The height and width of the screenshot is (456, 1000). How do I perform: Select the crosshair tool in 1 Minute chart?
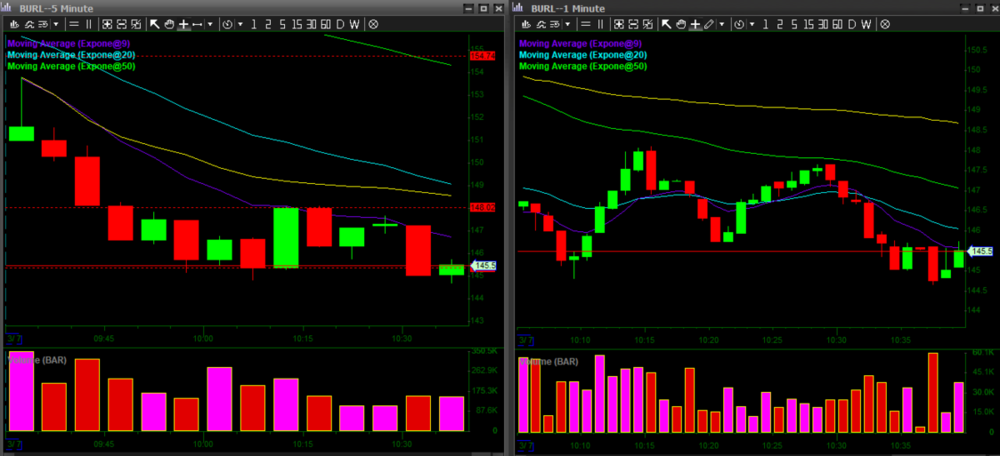click(695, 23)
